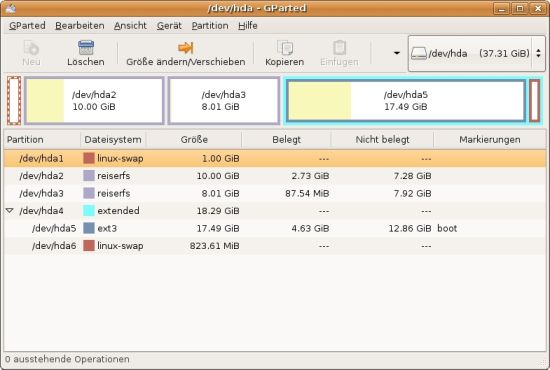Viewport: 550px width, 370px height.
Task: Open the Bearbeiten menu
Action: 80,26
